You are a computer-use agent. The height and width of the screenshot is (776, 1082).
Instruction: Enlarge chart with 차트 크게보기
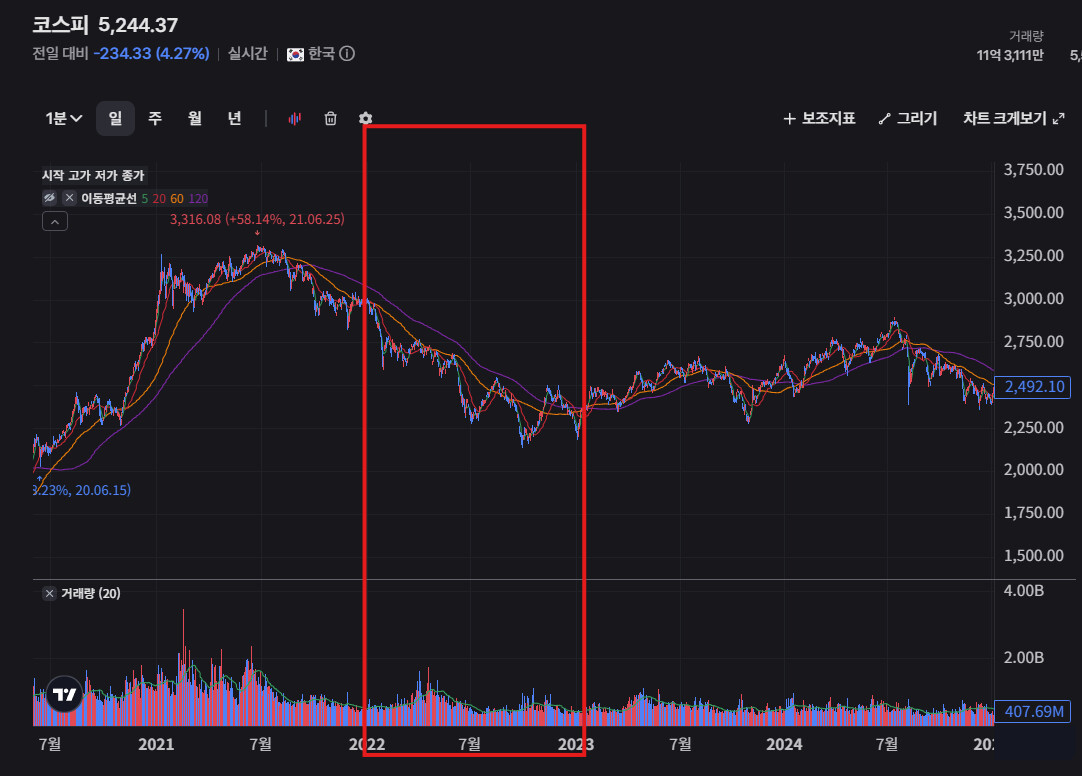pyautogui.click(x=1014, y=119)
